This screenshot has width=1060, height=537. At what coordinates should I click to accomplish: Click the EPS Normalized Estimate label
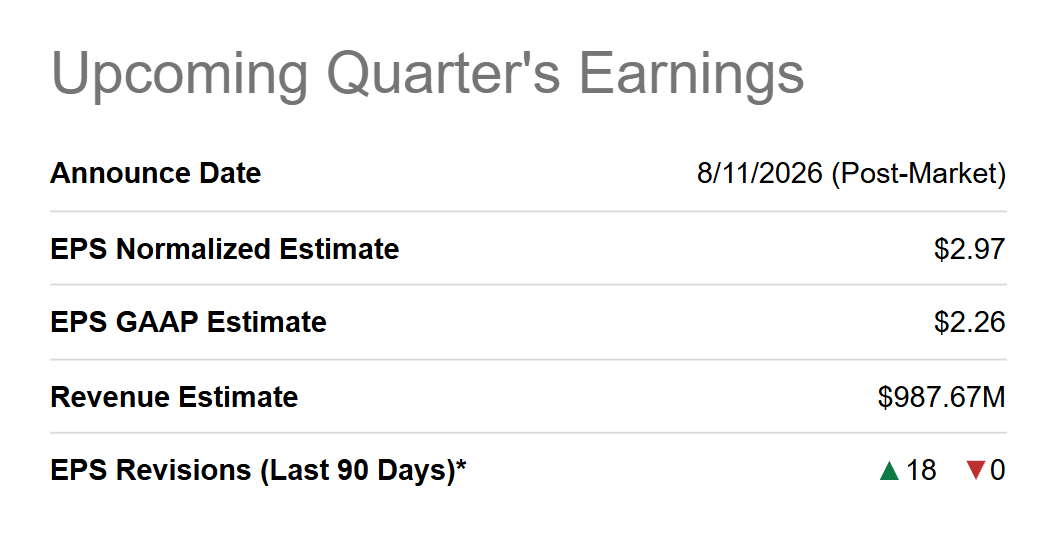tap(224, 249)
